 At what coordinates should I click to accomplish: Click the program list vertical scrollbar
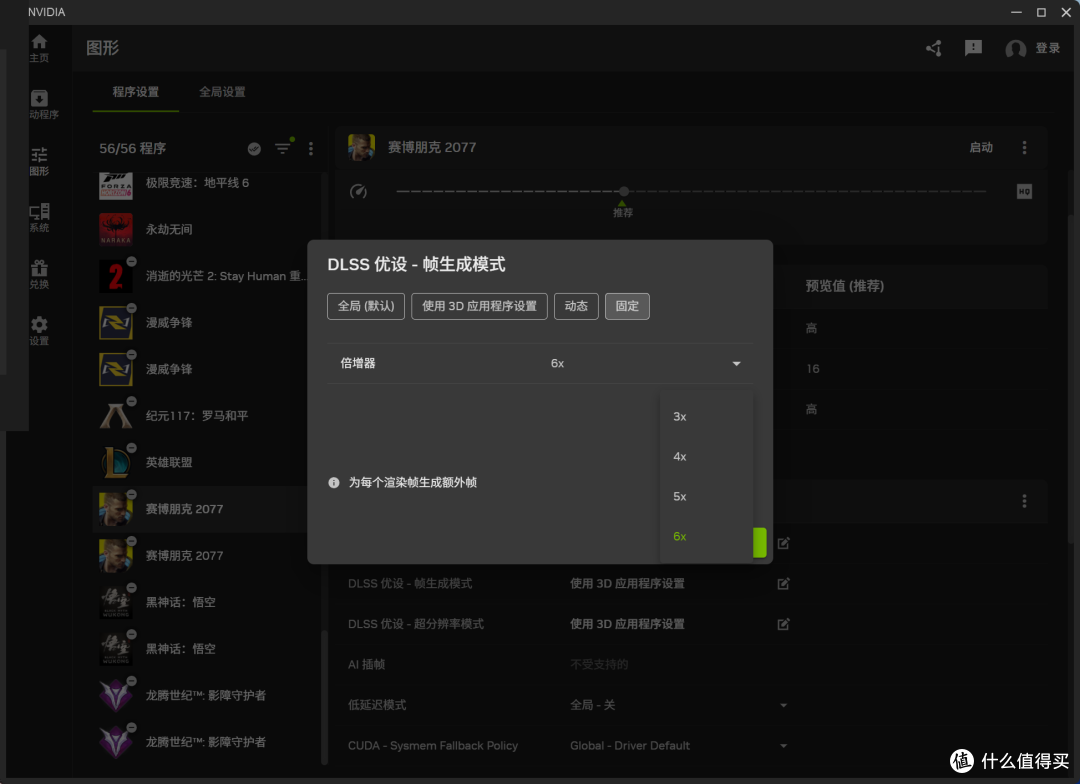tap(323, 696)
